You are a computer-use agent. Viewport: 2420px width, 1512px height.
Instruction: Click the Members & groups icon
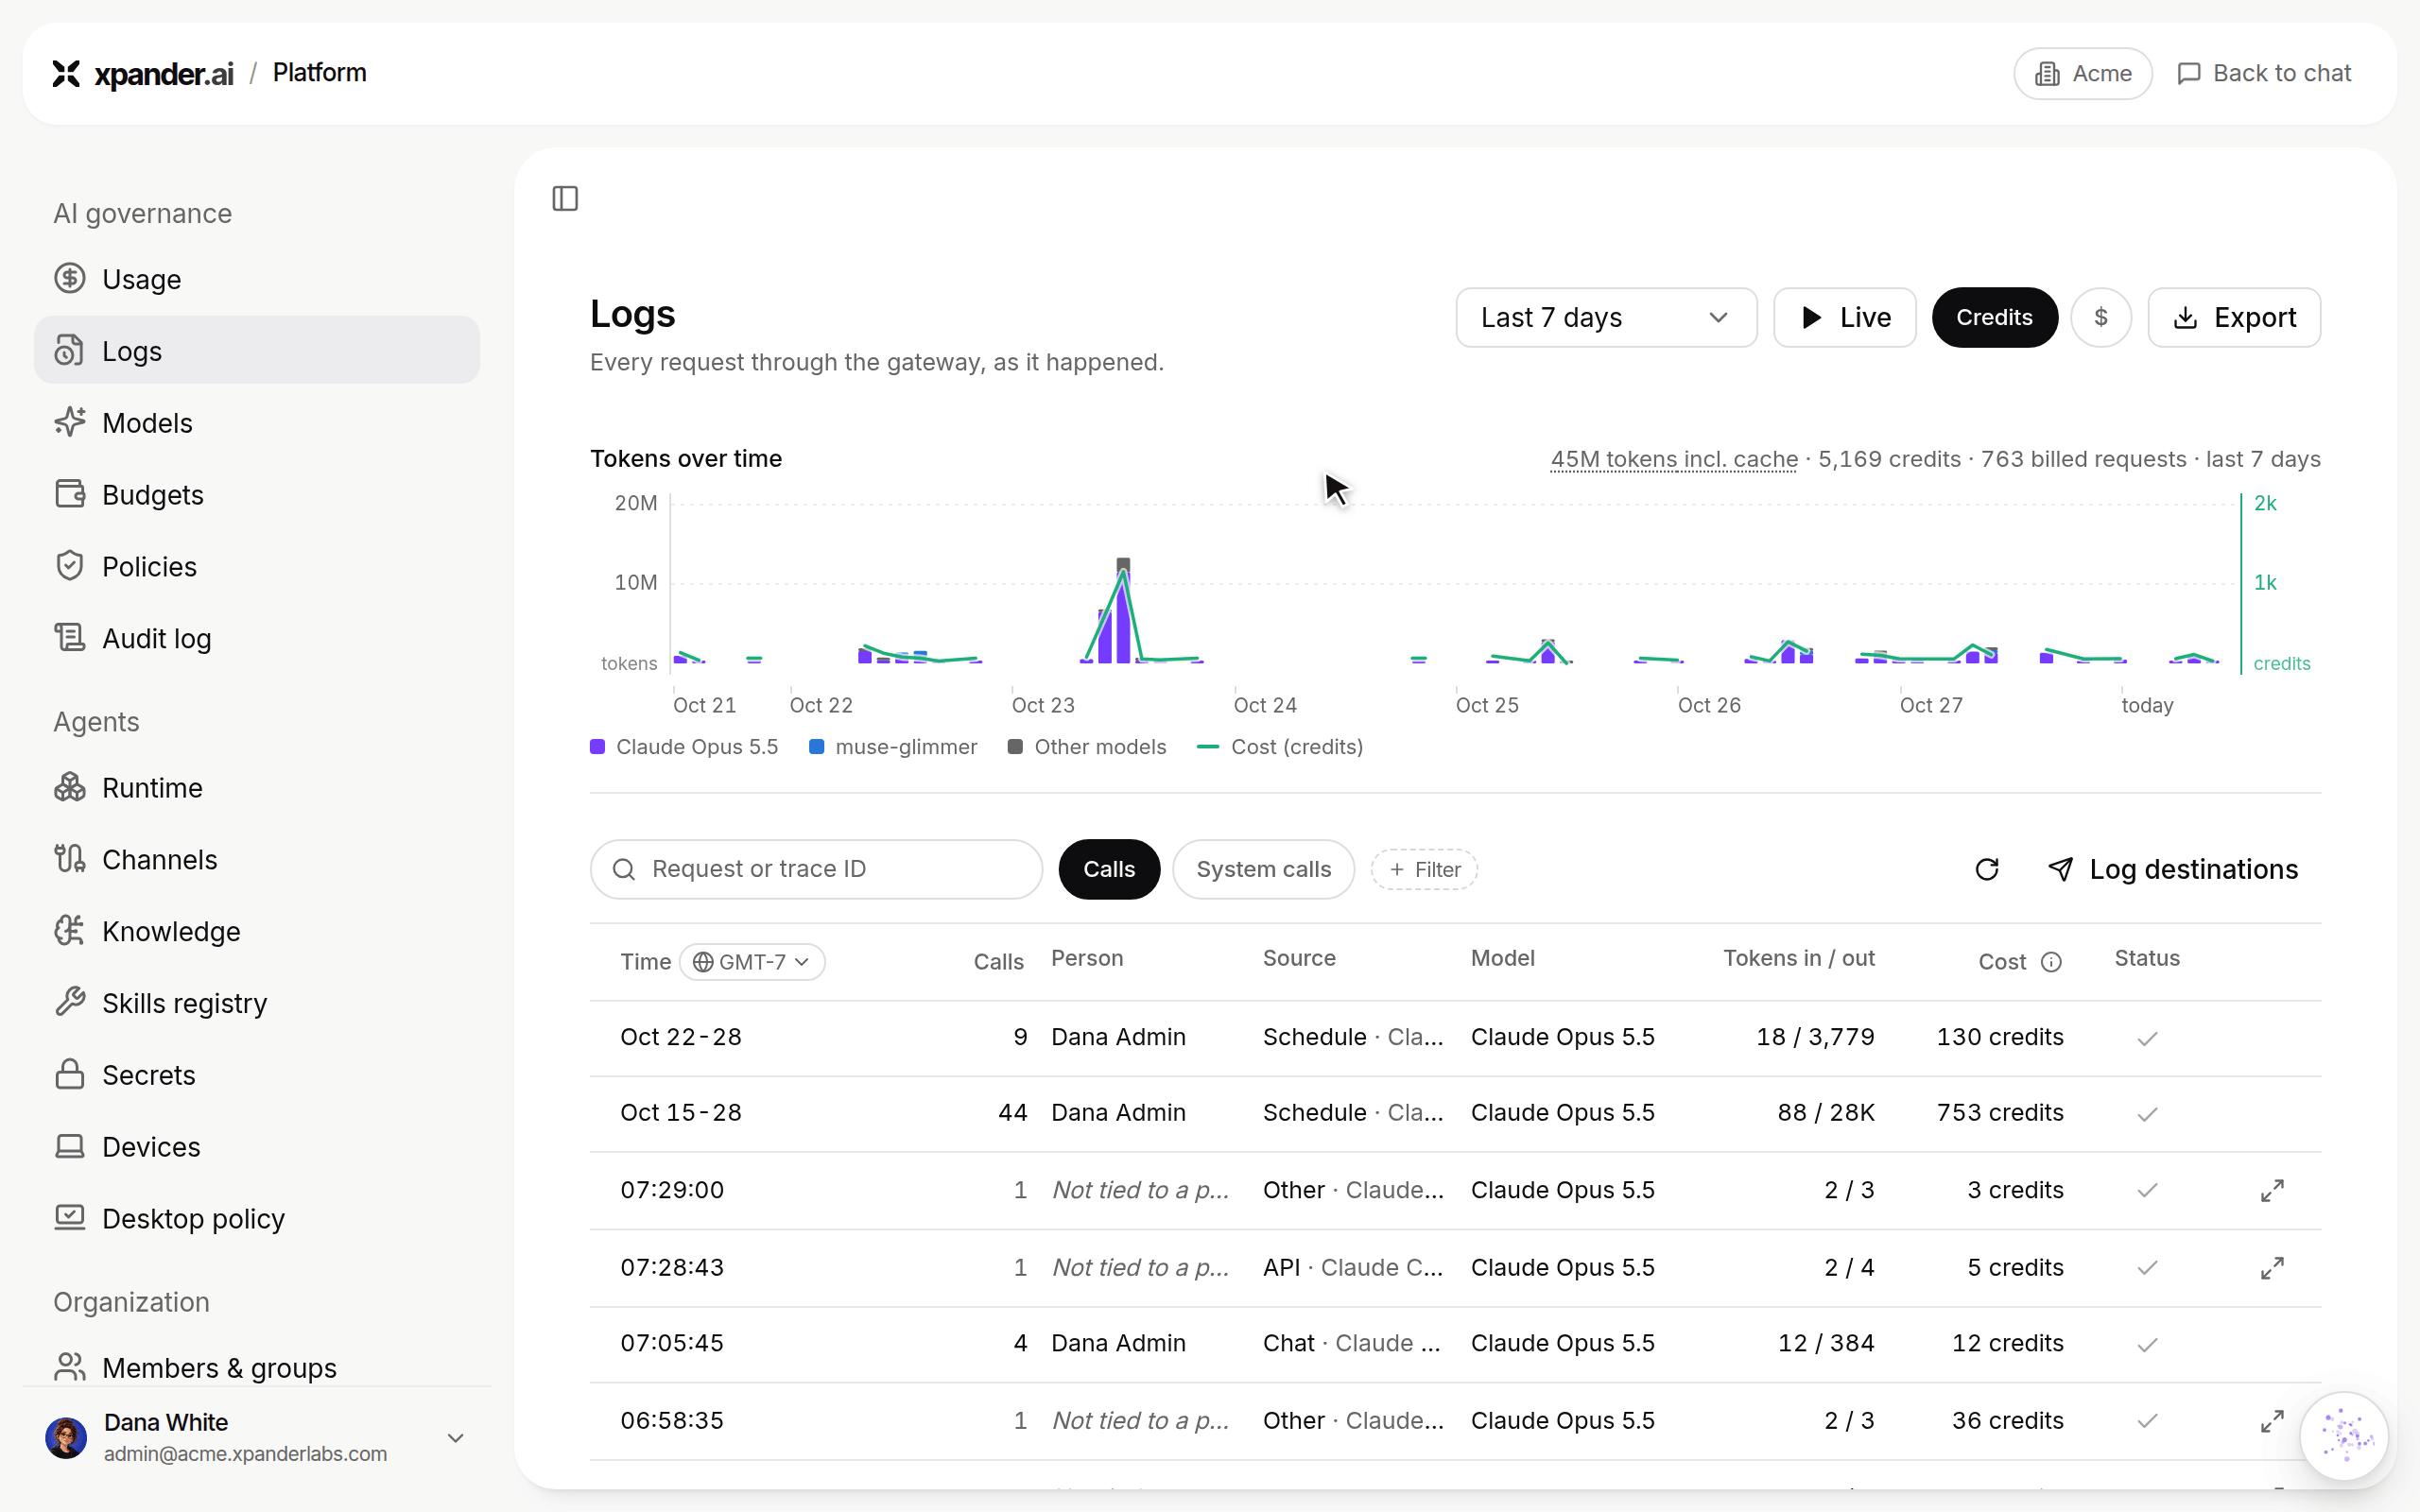coord(70,1367)
